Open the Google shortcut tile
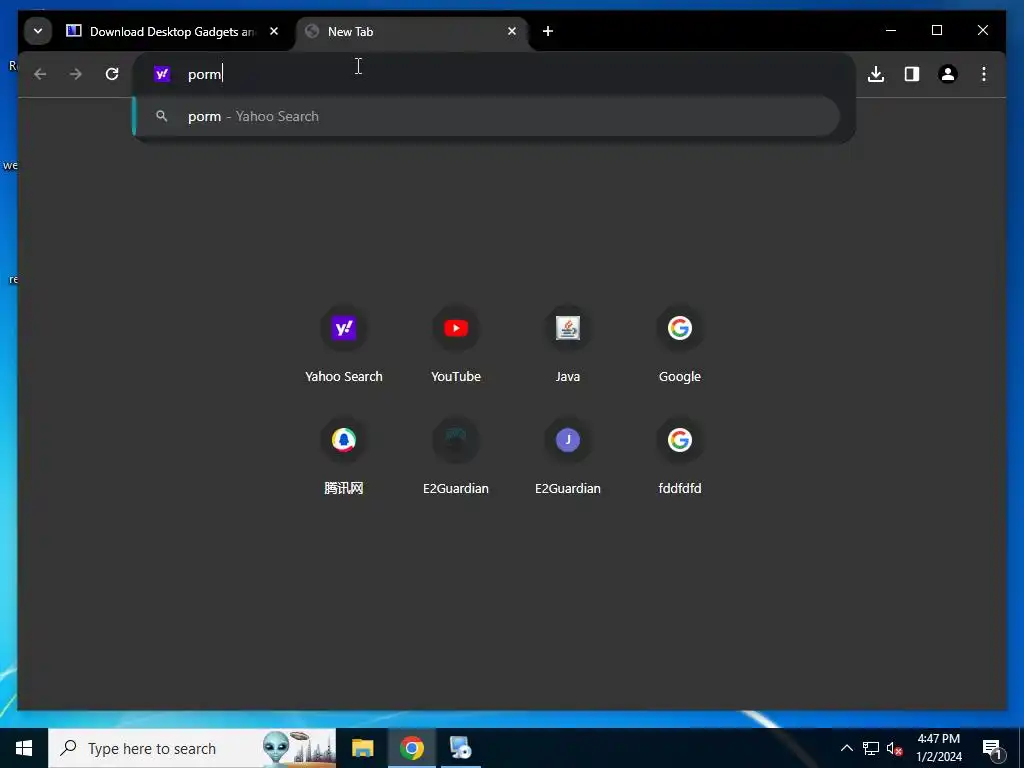Viewport: 1024px width, 768px height. pyautogui.click(x=680, y=345)
